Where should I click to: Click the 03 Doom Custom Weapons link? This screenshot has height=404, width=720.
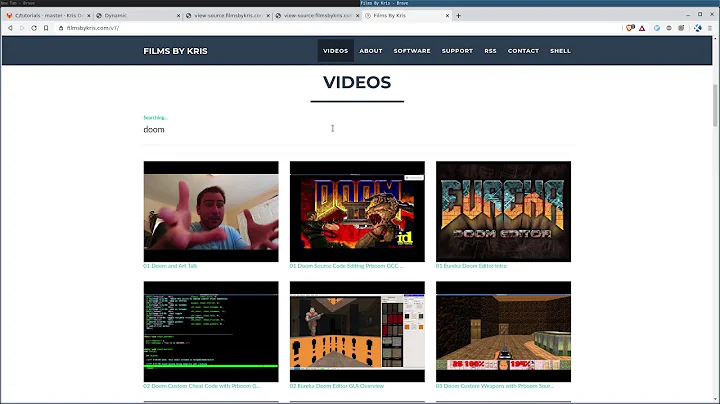click(495, 386)
